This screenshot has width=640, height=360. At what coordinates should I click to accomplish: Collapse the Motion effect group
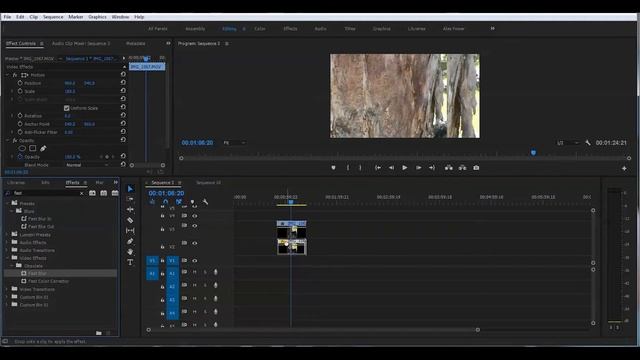[7, 75]
